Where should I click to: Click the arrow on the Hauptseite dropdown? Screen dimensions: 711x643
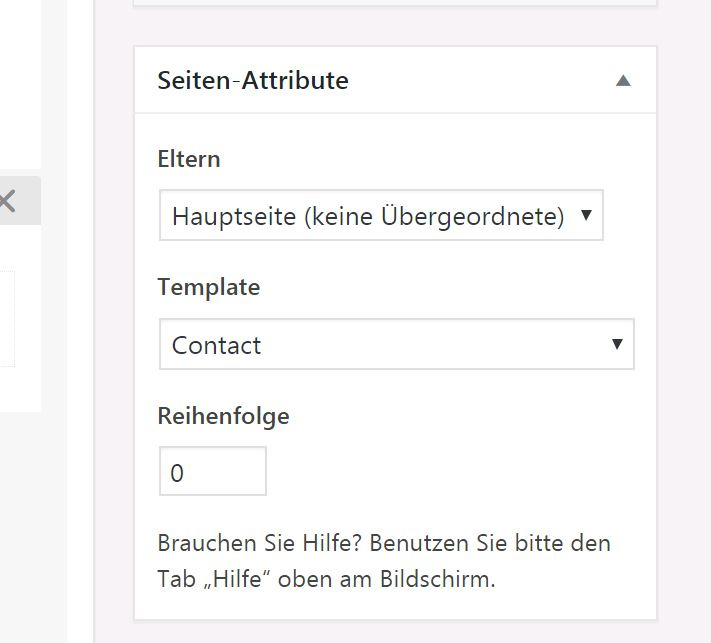pos(586,214)
